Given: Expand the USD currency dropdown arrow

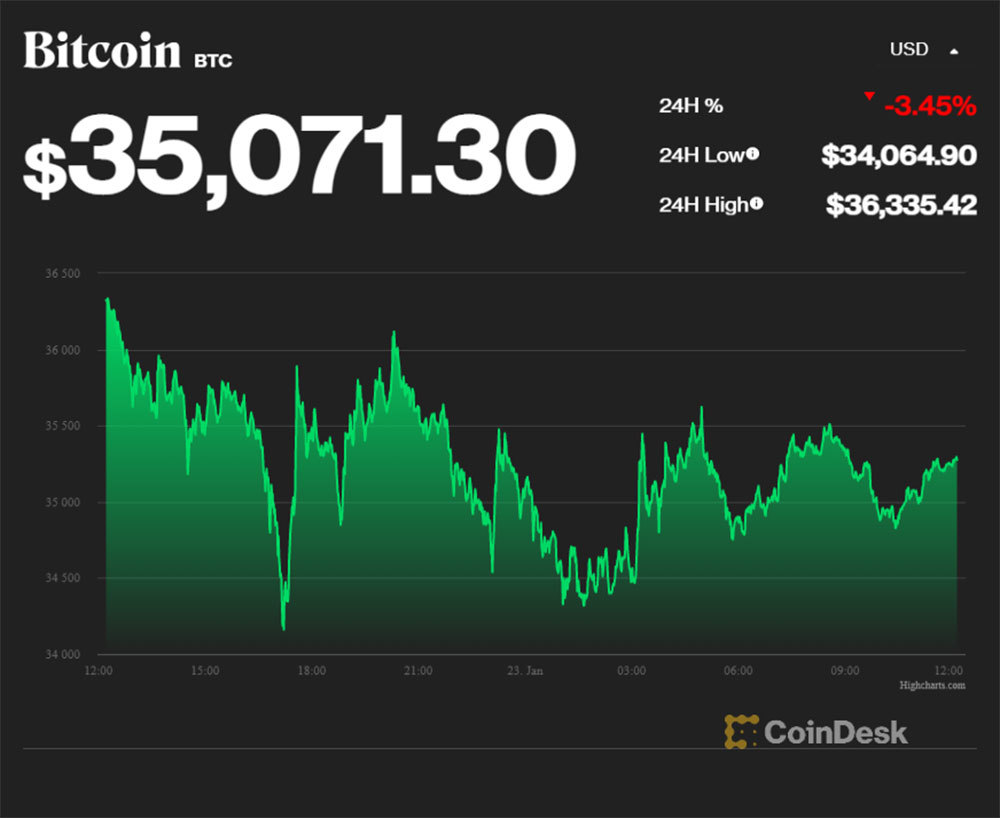Looking at the screenshot, I should pos(954,50).
